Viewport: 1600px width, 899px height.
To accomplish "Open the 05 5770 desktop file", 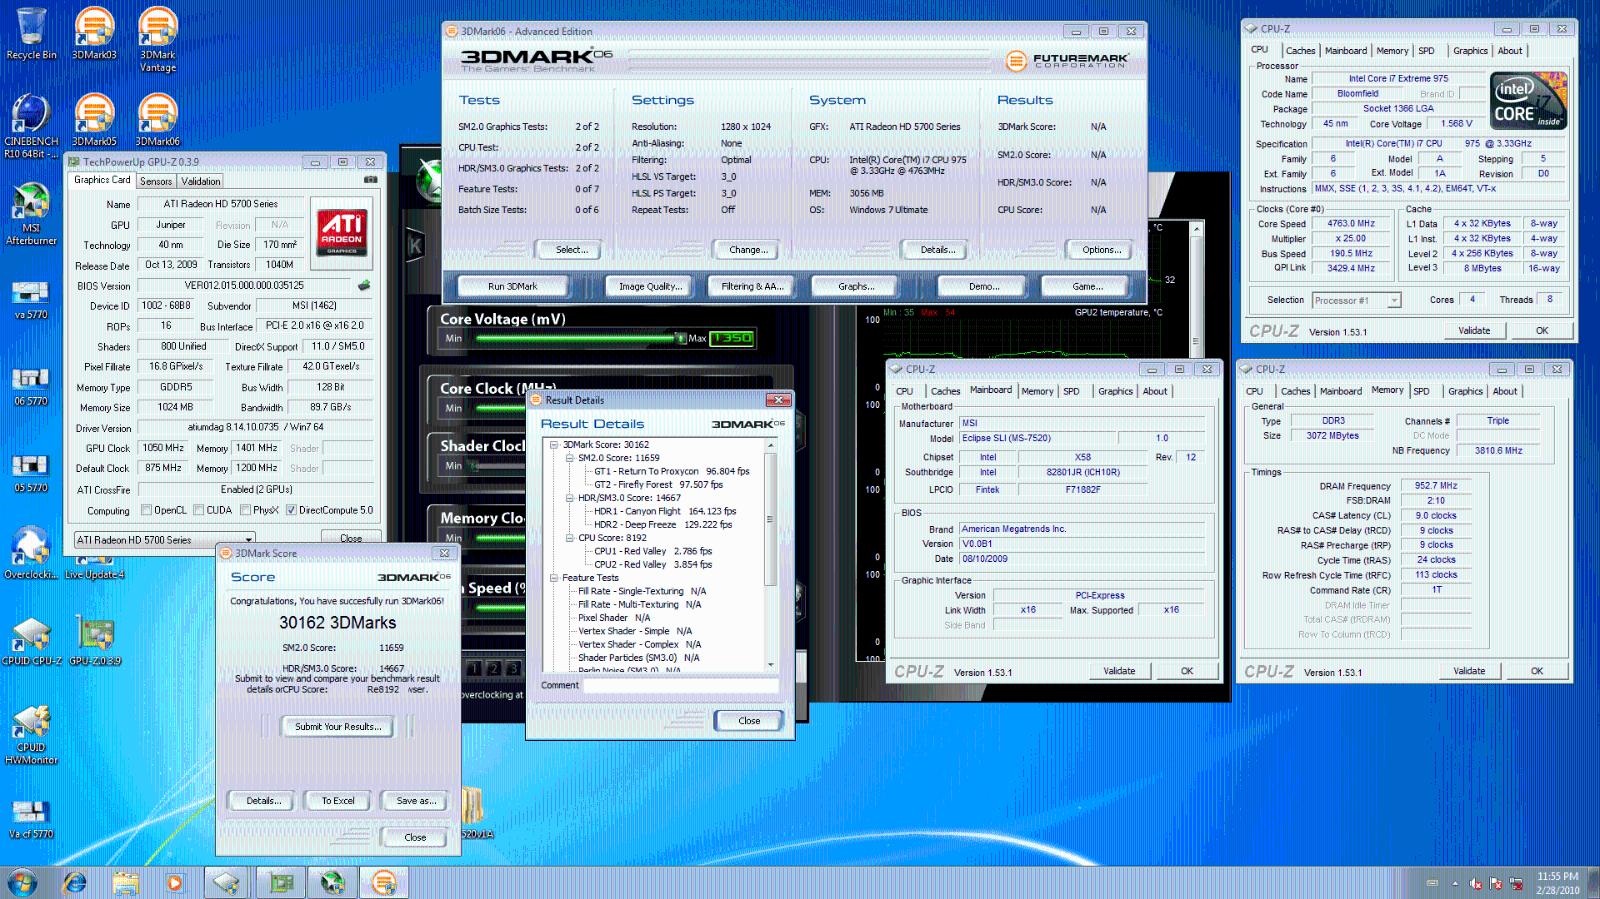I will point(31,473).
